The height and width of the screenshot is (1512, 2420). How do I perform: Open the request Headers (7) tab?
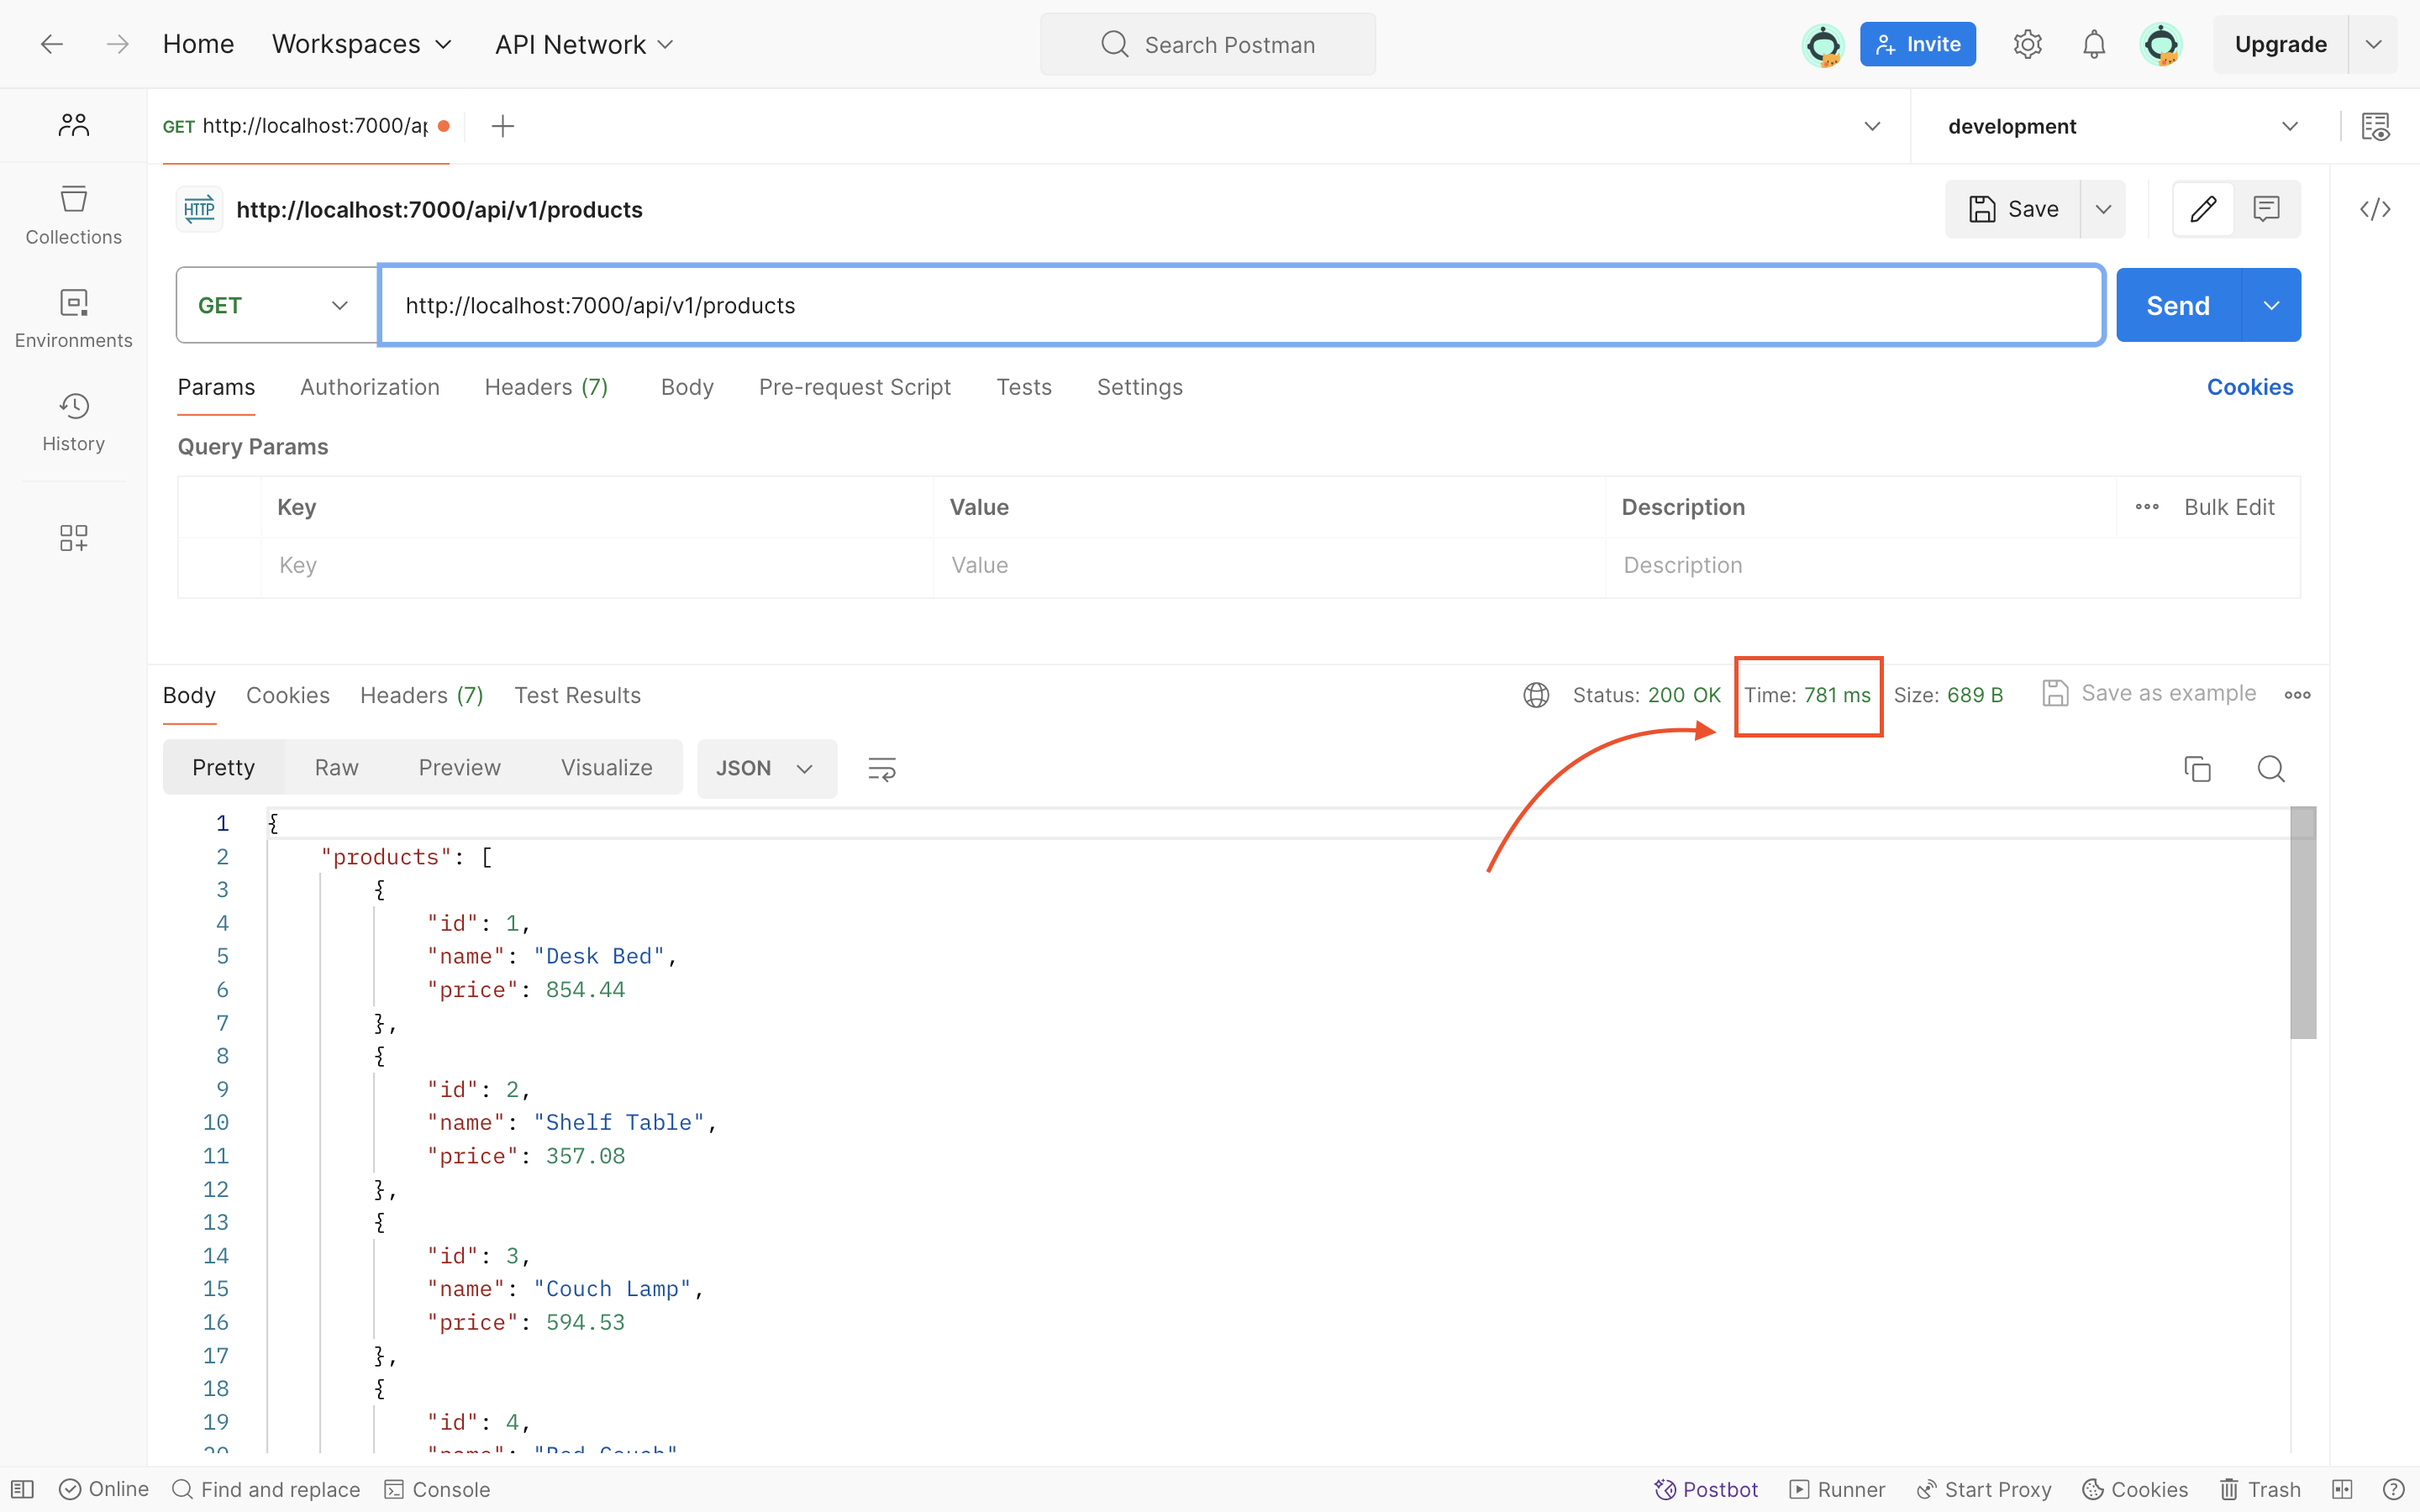point(546,387)
